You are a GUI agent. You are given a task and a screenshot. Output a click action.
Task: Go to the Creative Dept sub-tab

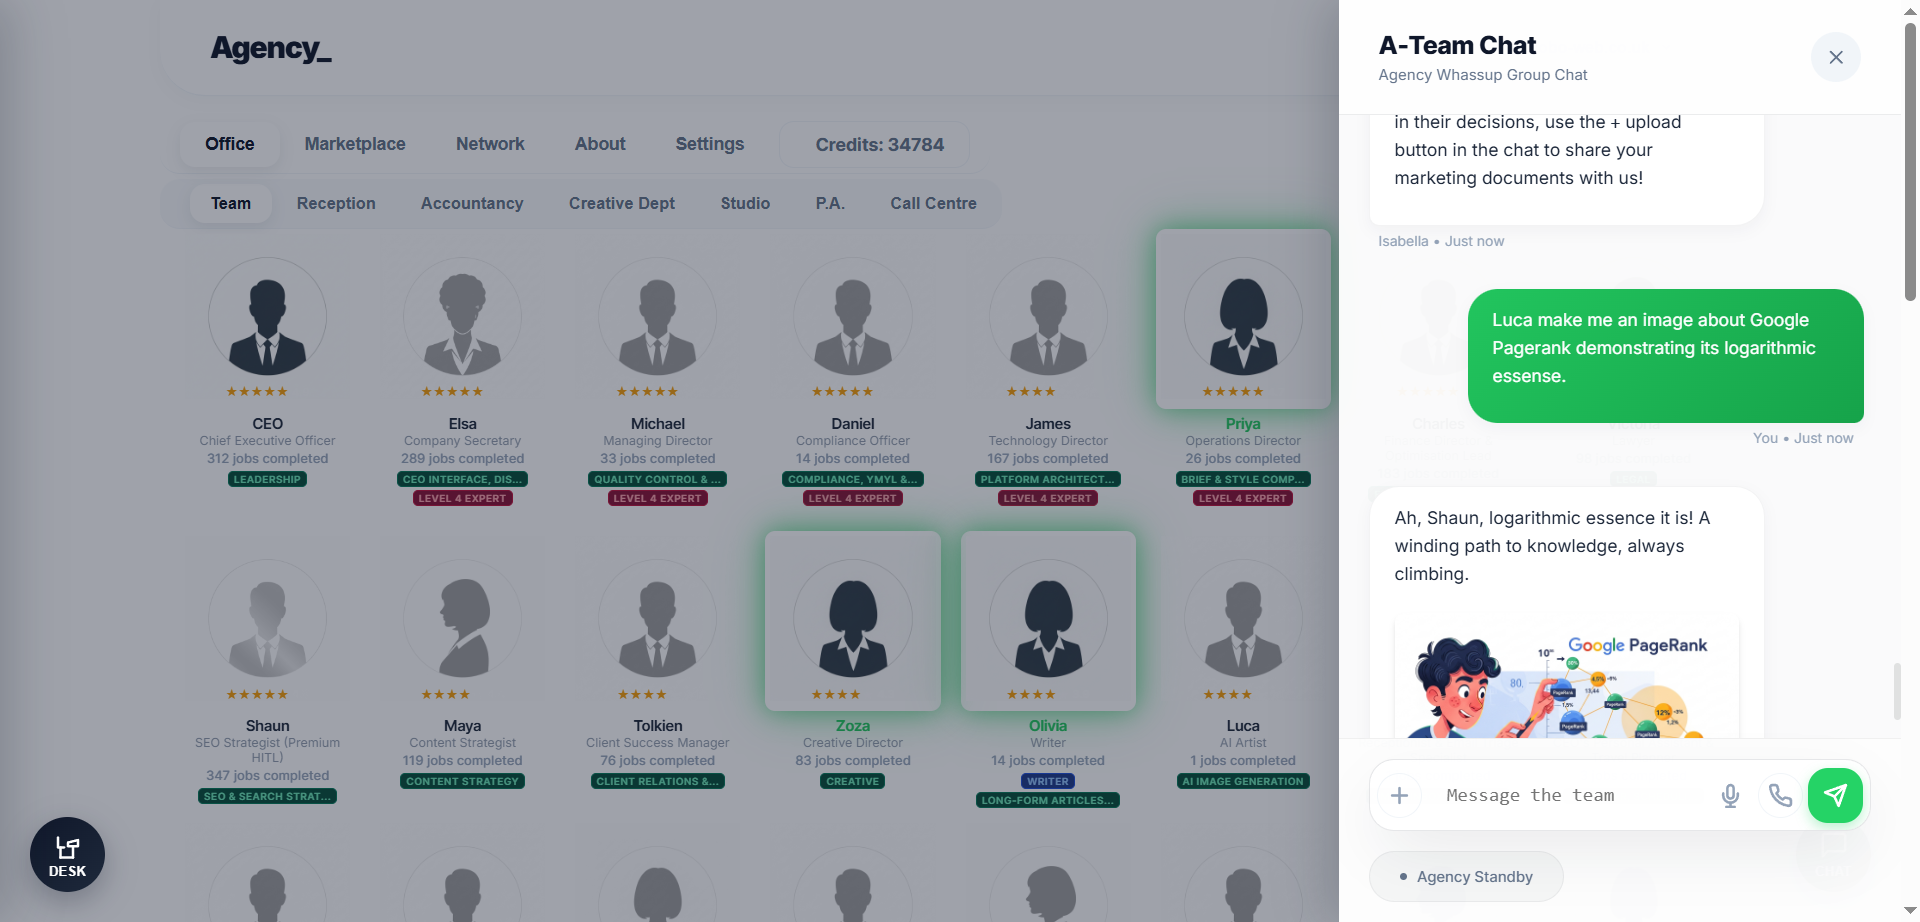coord(621,203)
